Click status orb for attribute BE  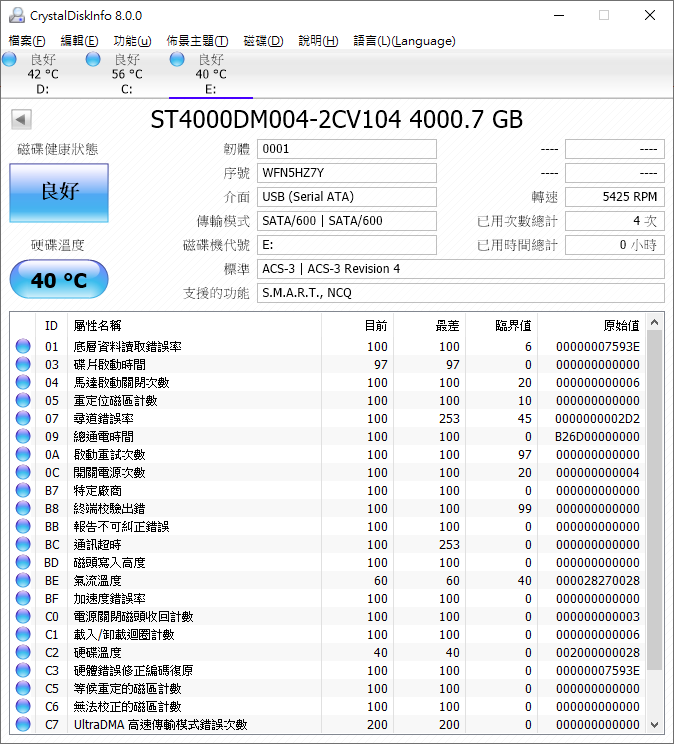click(23, 581)
